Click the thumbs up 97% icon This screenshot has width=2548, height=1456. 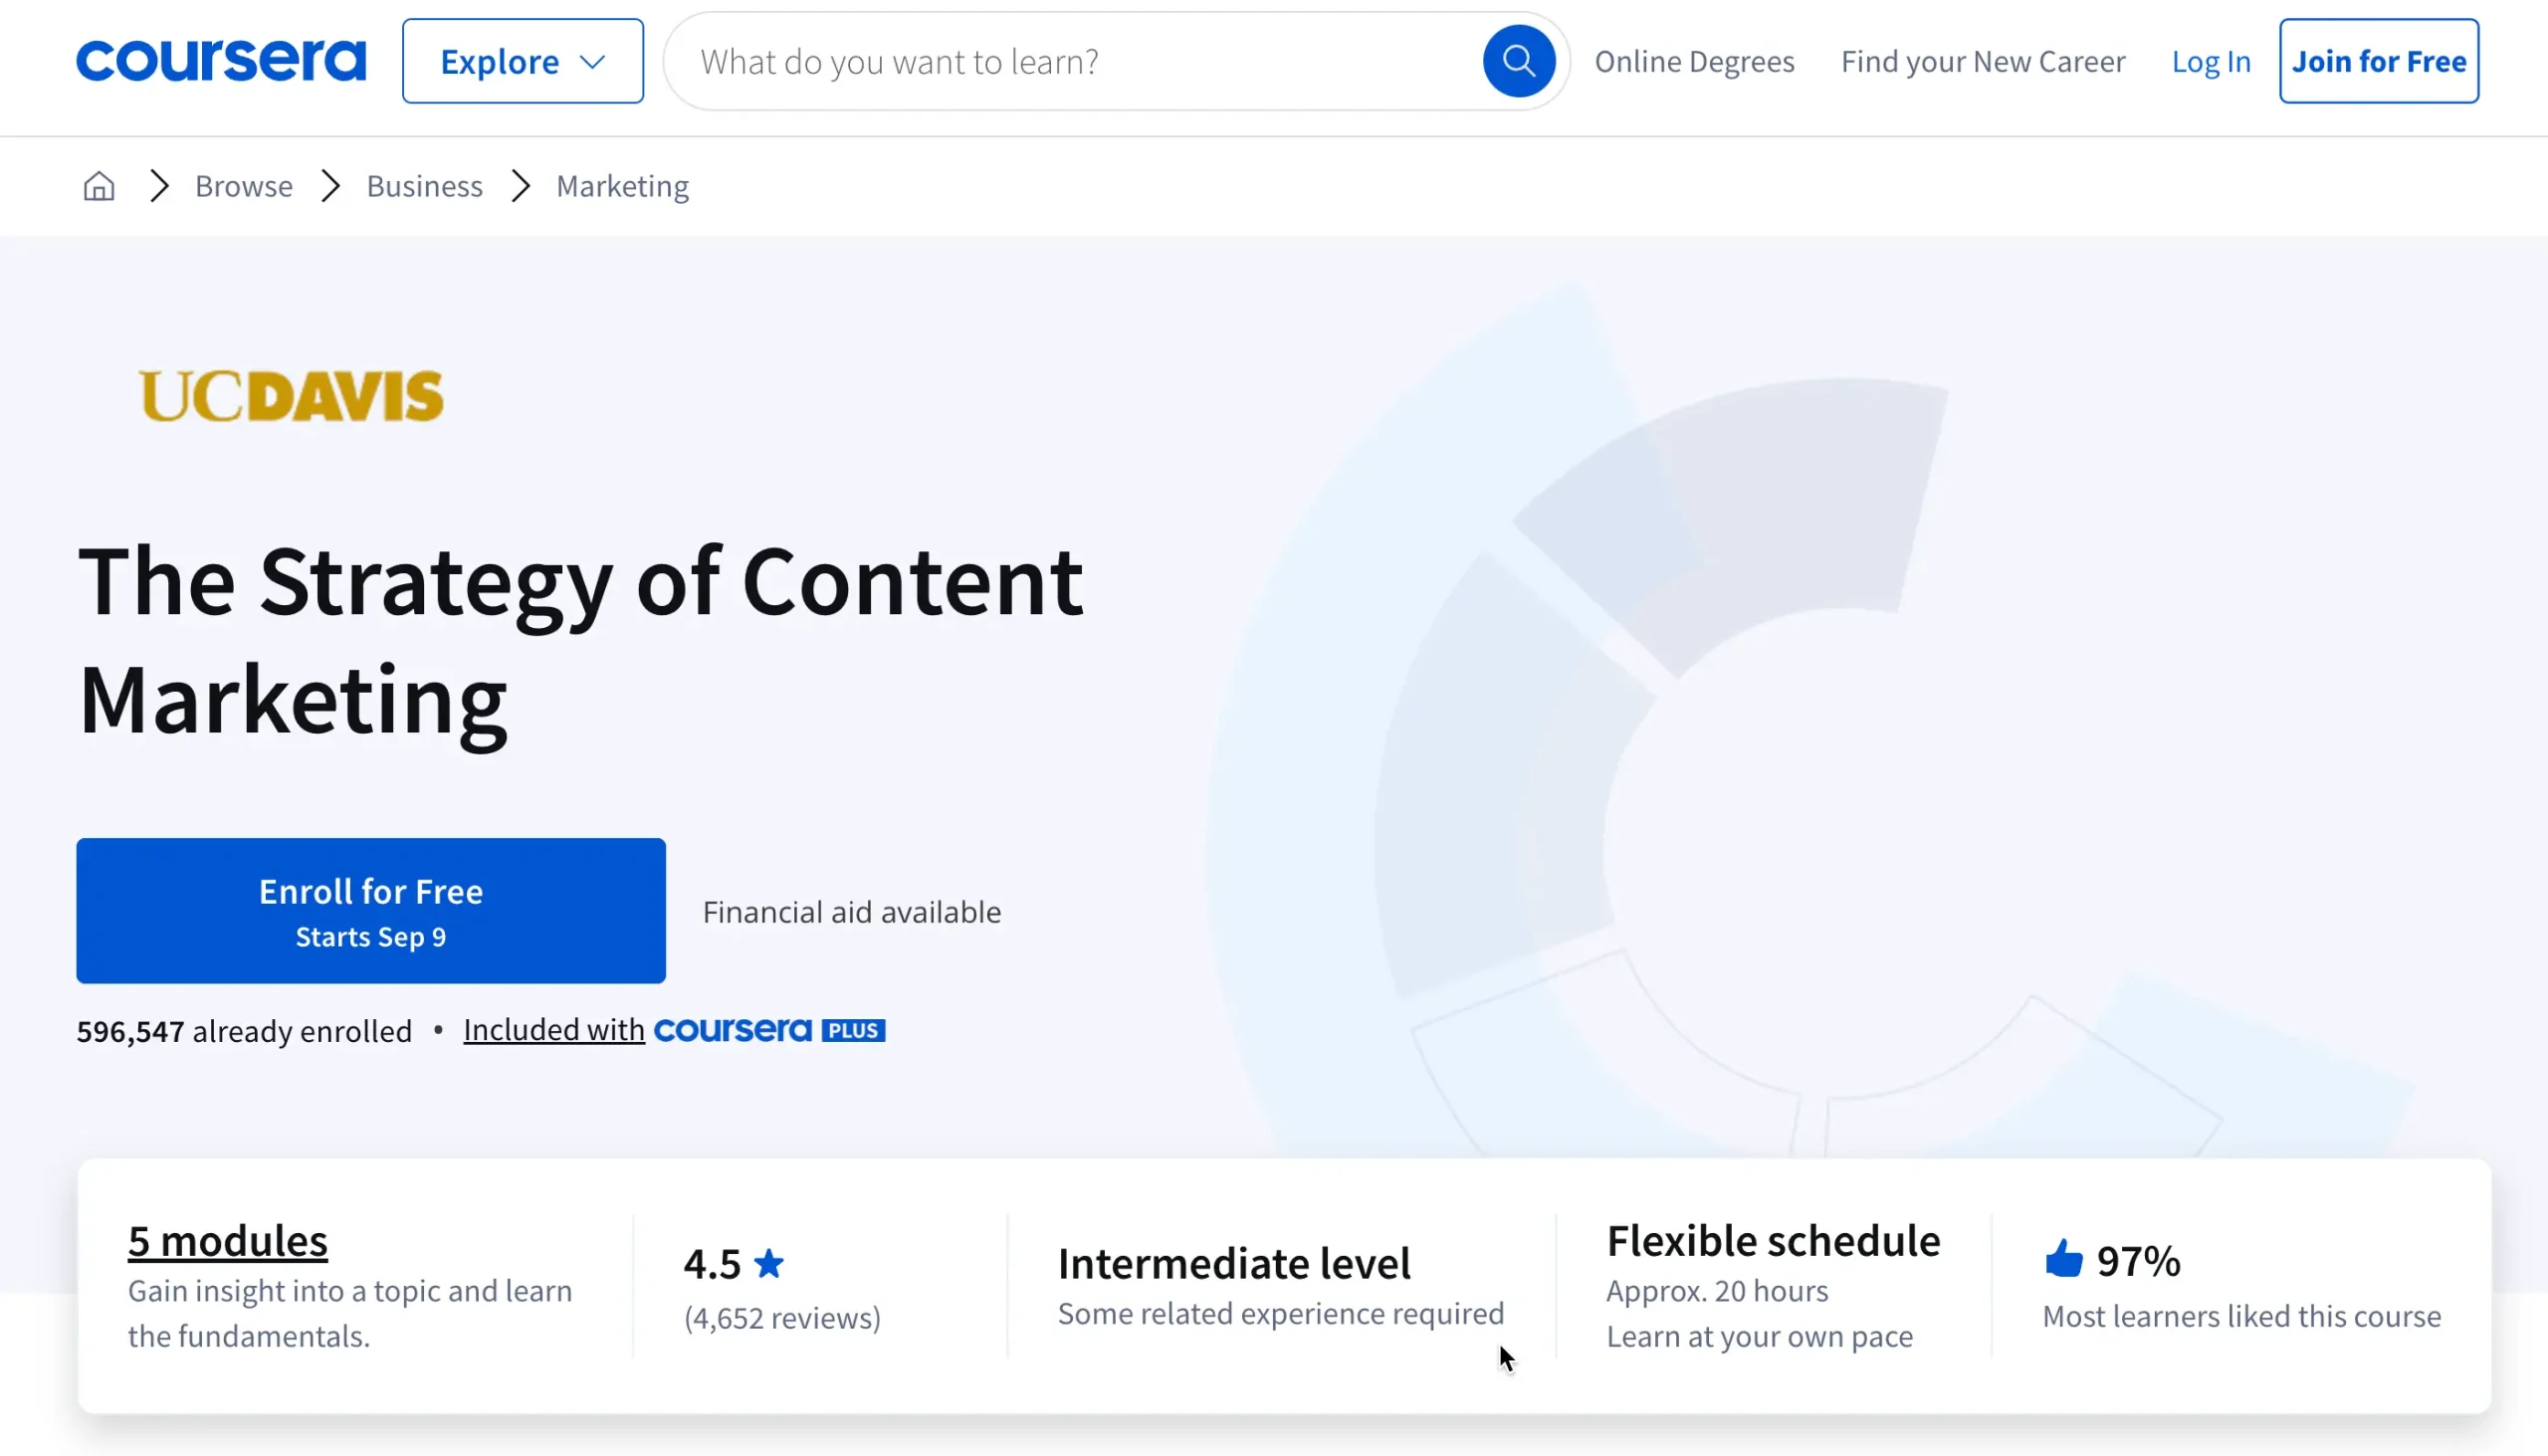click(2063, 1259)
